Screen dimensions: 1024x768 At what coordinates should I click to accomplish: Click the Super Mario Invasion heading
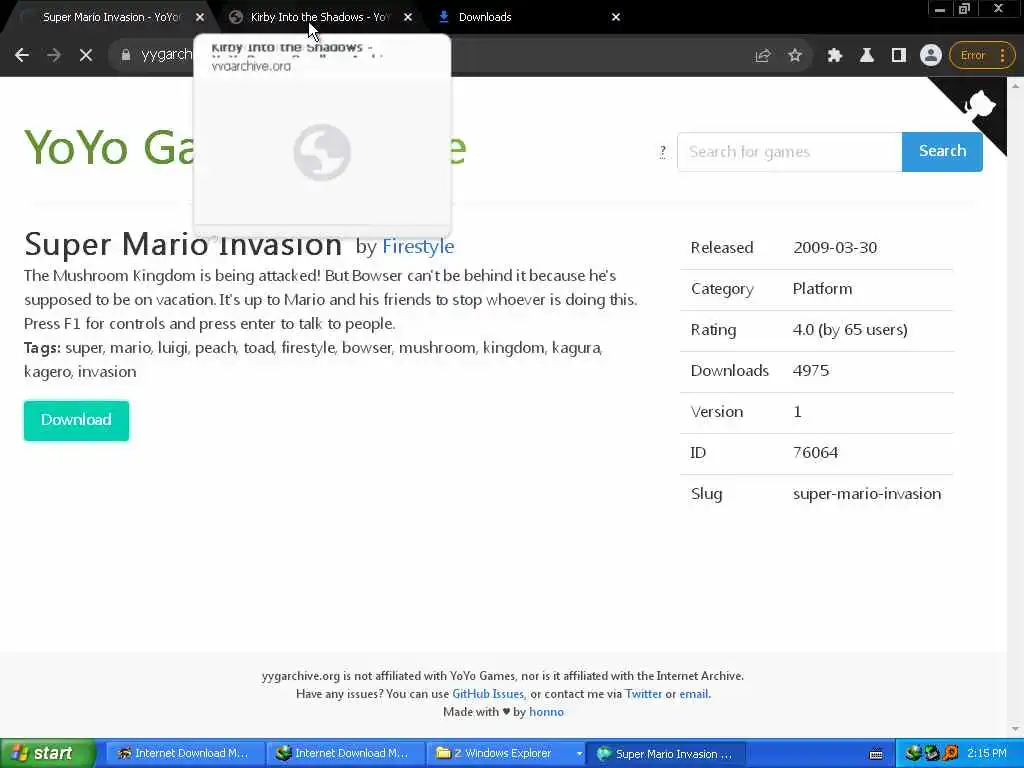click(x=183, y=245)
